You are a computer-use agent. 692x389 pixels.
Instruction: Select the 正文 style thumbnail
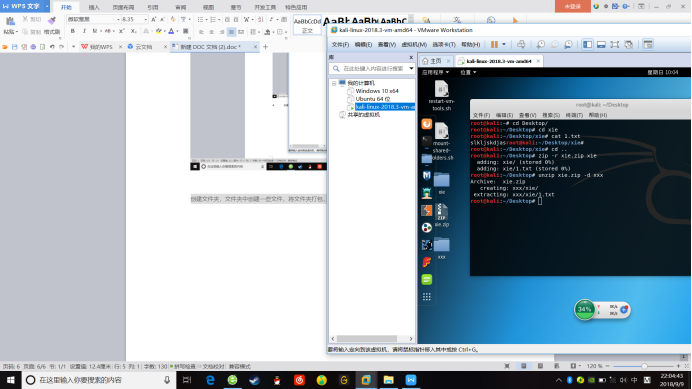point(307,25)
